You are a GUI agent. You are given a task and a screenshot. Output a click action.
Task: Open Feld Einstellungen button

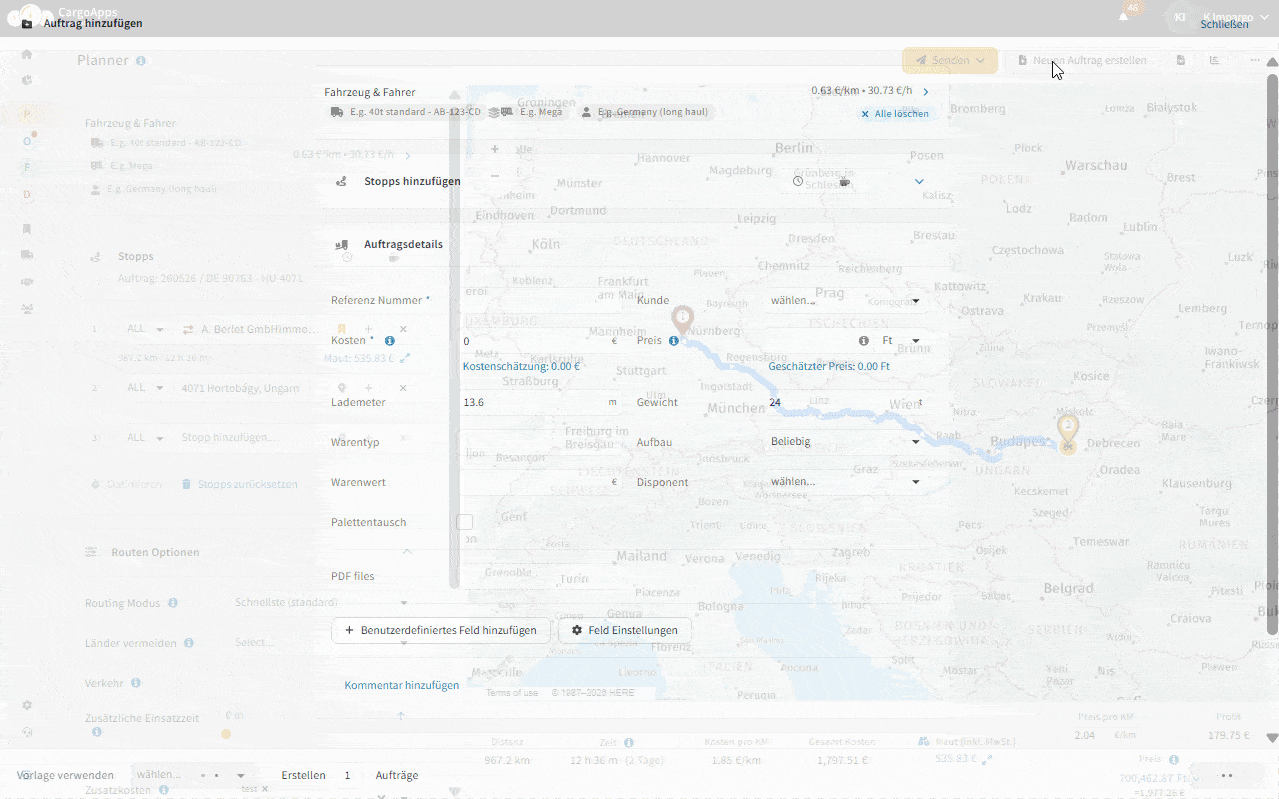[x=625, y=630]
